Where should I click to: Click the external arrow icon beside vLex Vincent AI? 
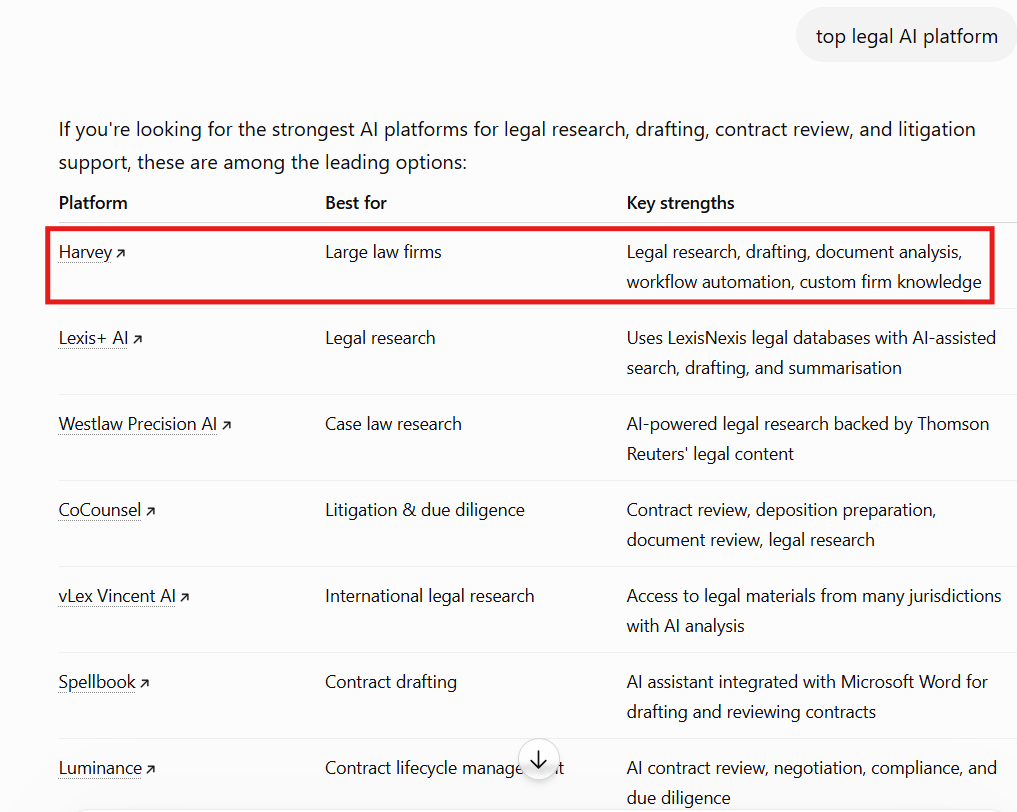(x=185, y=597)
